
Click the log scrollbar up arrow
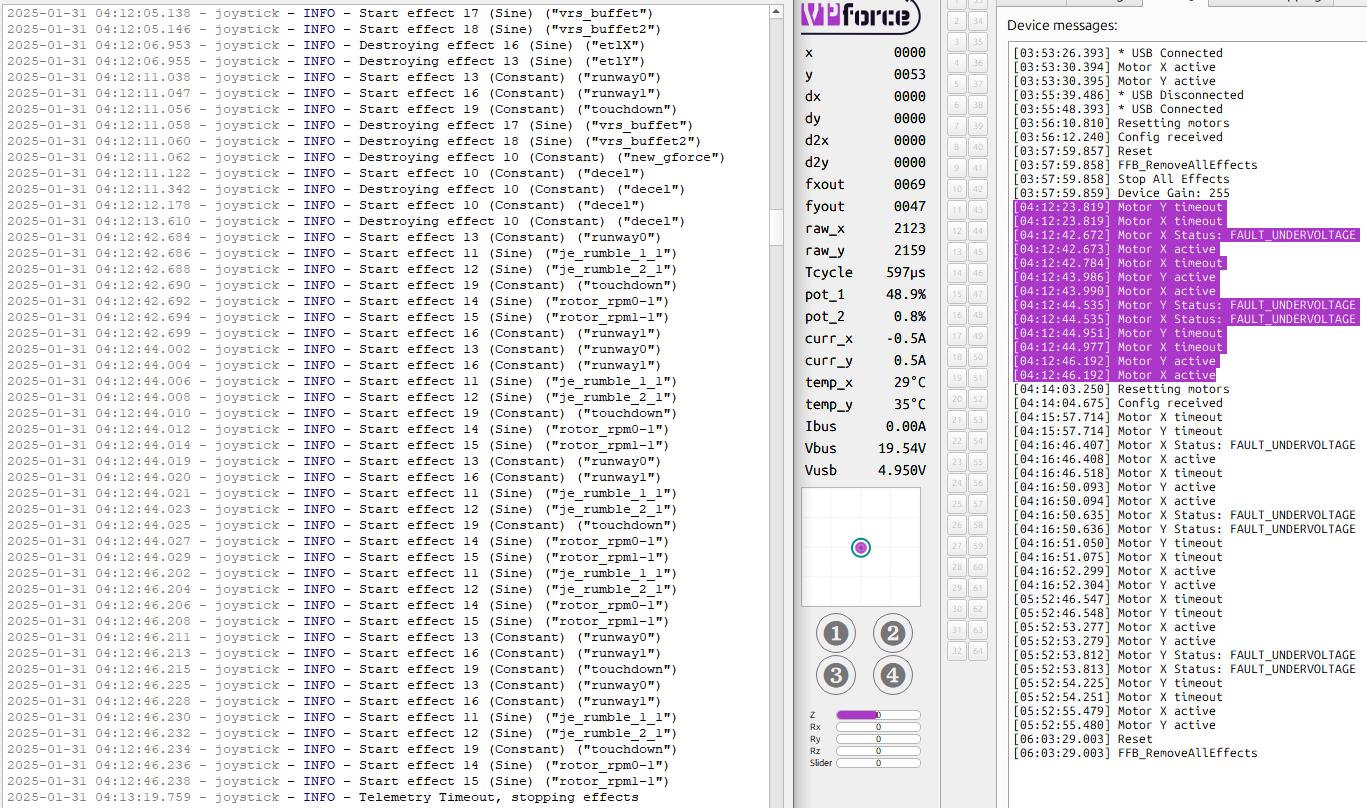[777, 11]
